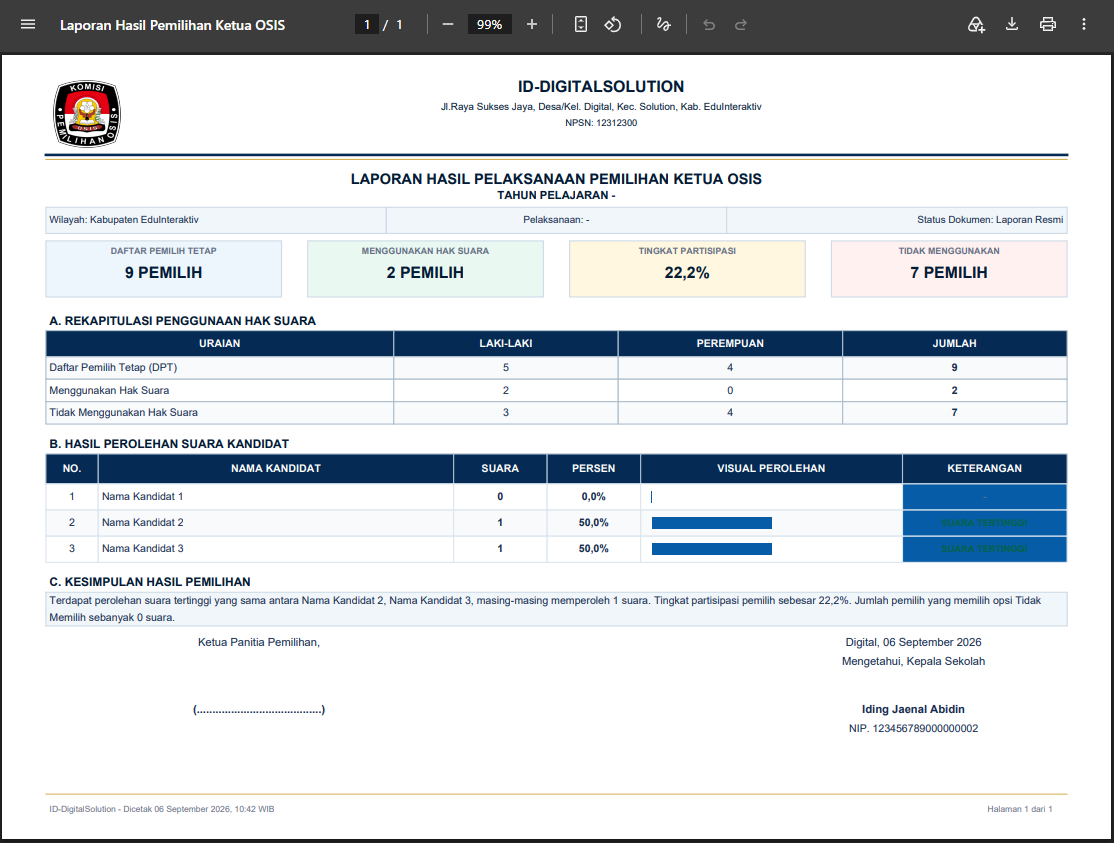
Task: Click the '0,0%' percentage for Kandidat 1
Action: point(593,496)
